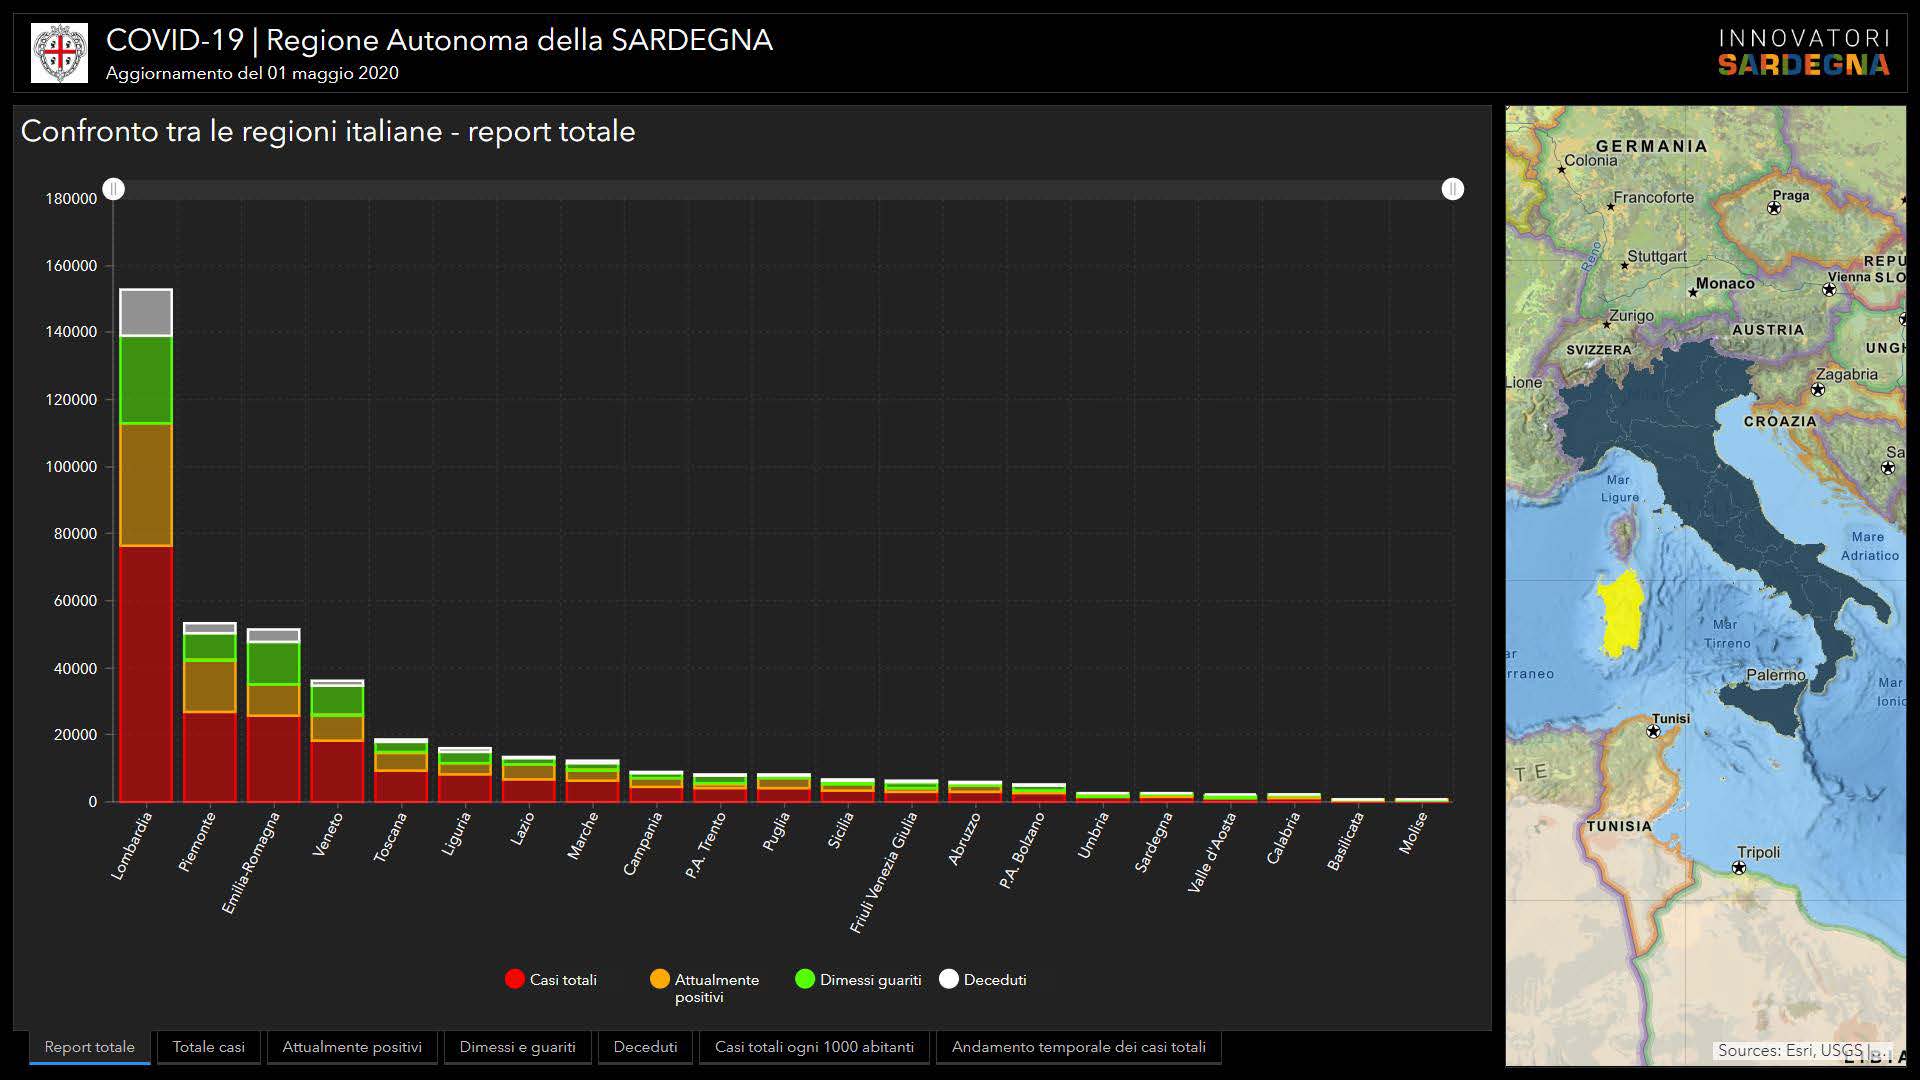Open Casi totali ogni 1000 abitanti tab

click(814, 1047)
